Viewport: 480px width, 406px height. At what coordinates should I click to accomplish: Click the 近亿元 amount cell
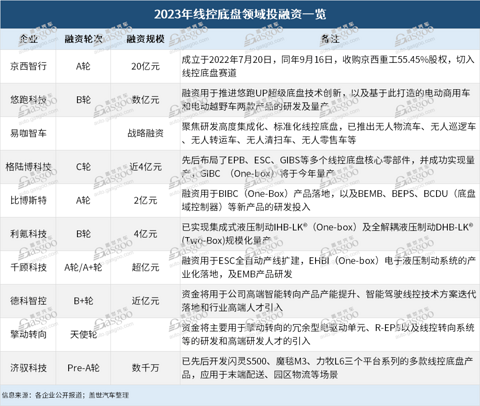tap(145, 301)
